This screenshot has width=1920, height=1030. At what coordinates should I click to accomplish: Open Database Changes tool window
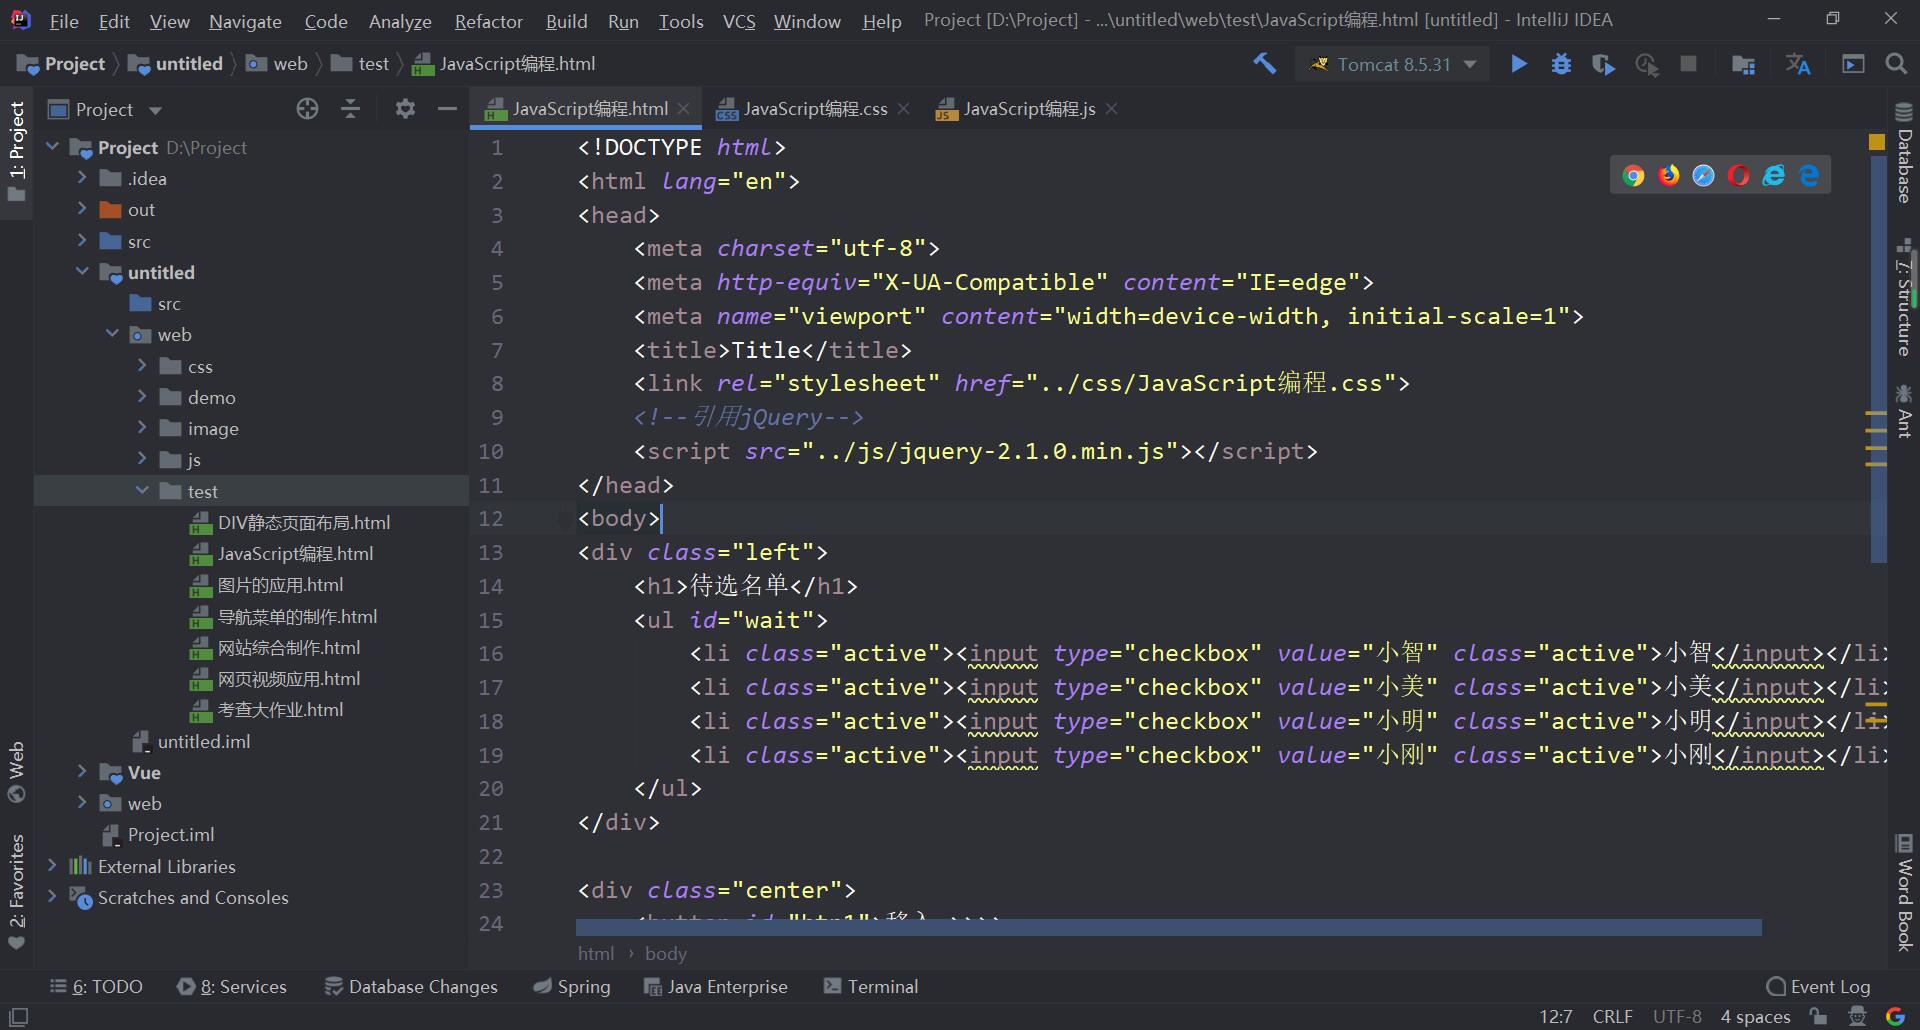tap(411, 986)
